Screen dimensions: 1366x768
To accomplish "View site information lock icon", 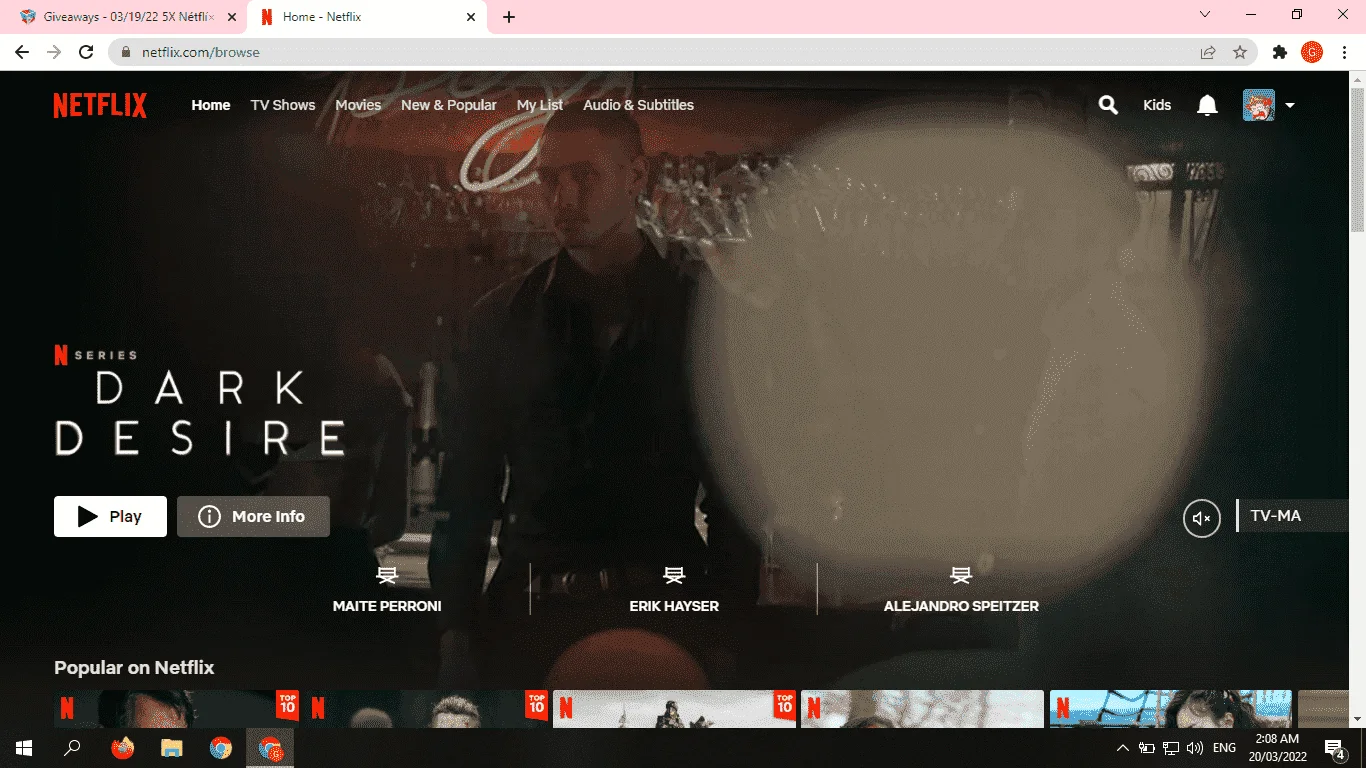I will point(126,52).
